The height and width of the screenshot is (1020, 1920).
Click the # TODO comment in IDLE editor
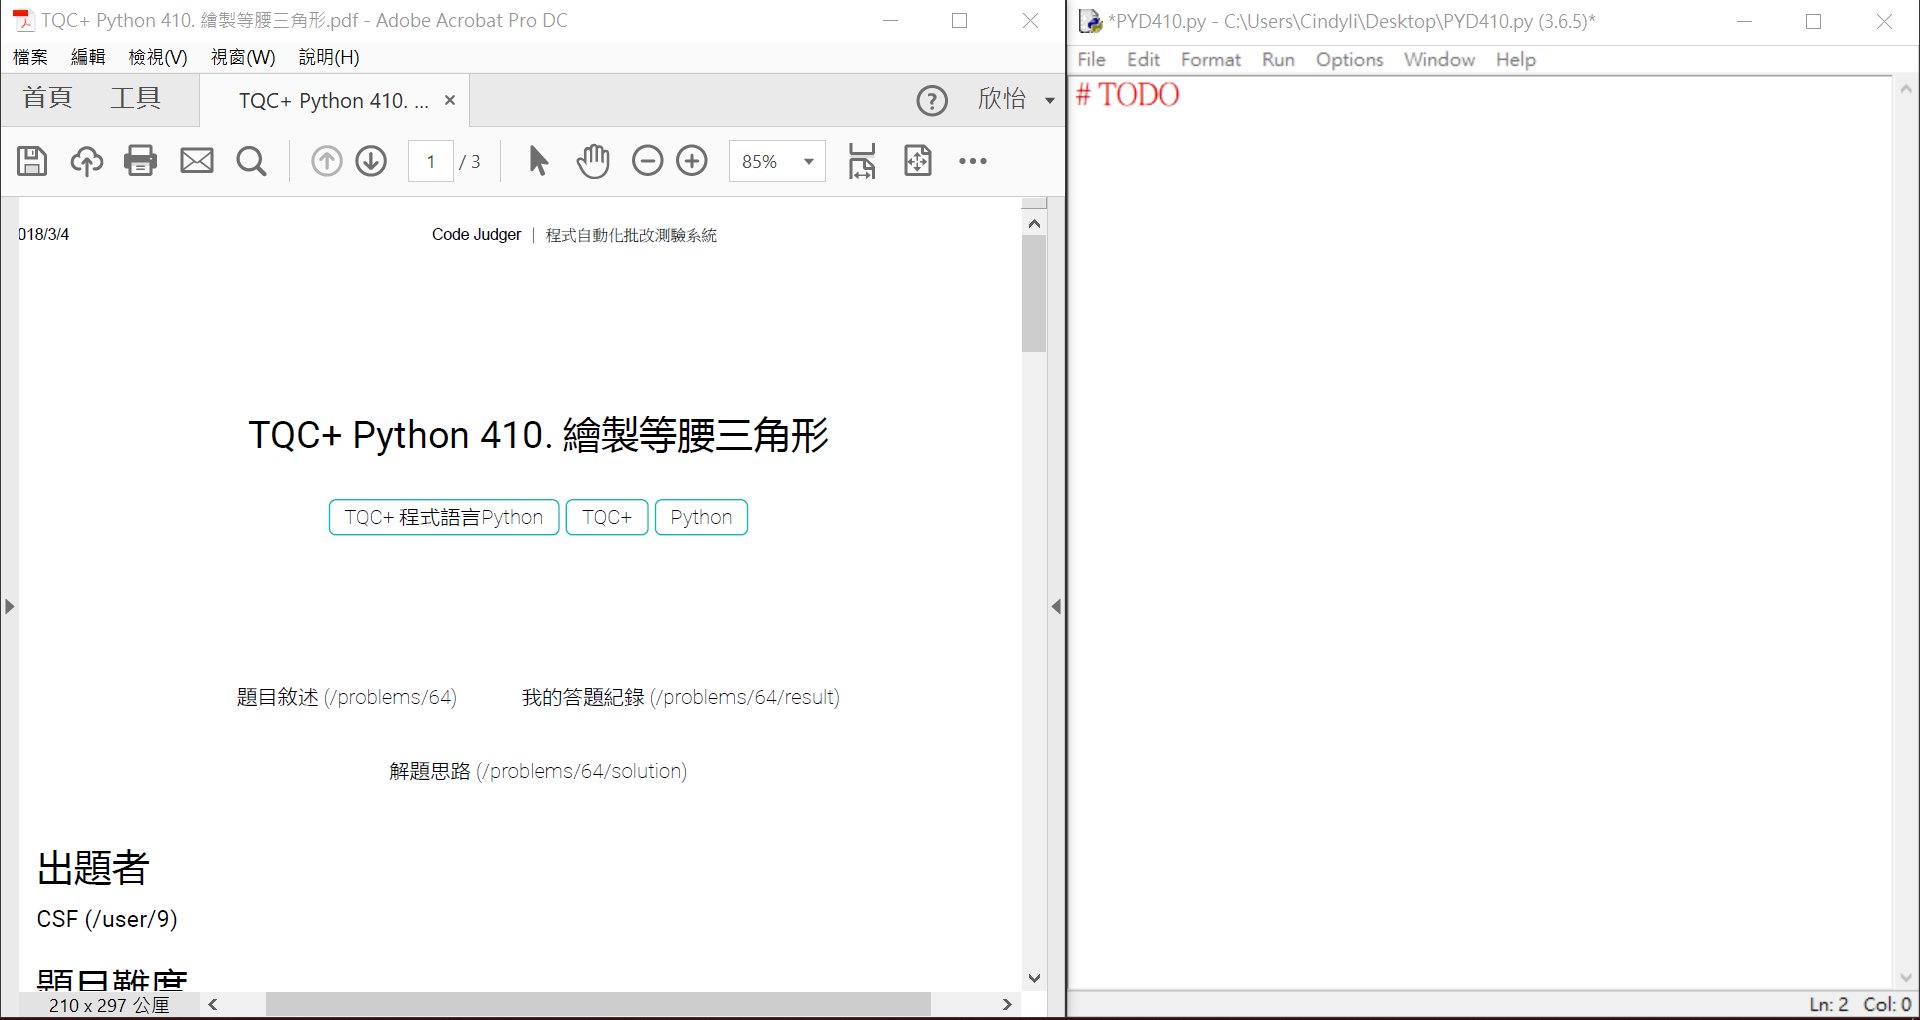[x=1127, y=95]
